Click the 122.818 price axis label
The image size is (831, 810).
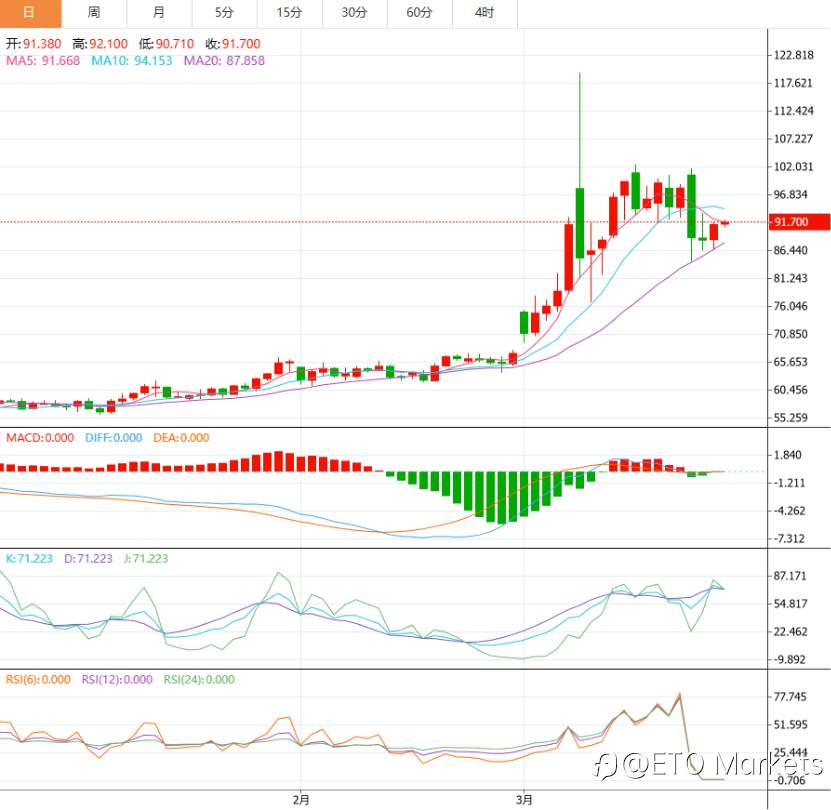pyautogui.click(x=793, y=55)
